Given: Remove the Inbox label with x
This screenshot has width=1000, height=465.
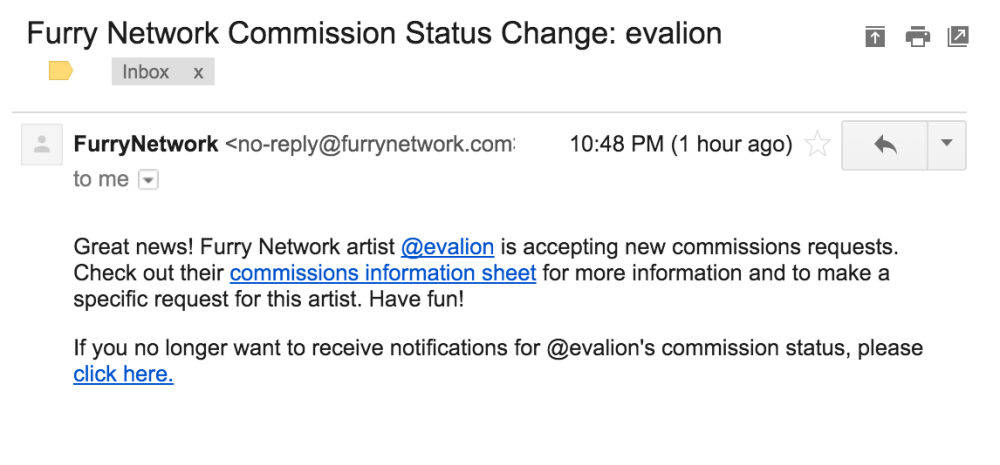Looking at the screenshot, I should click(x=198, y=72).
